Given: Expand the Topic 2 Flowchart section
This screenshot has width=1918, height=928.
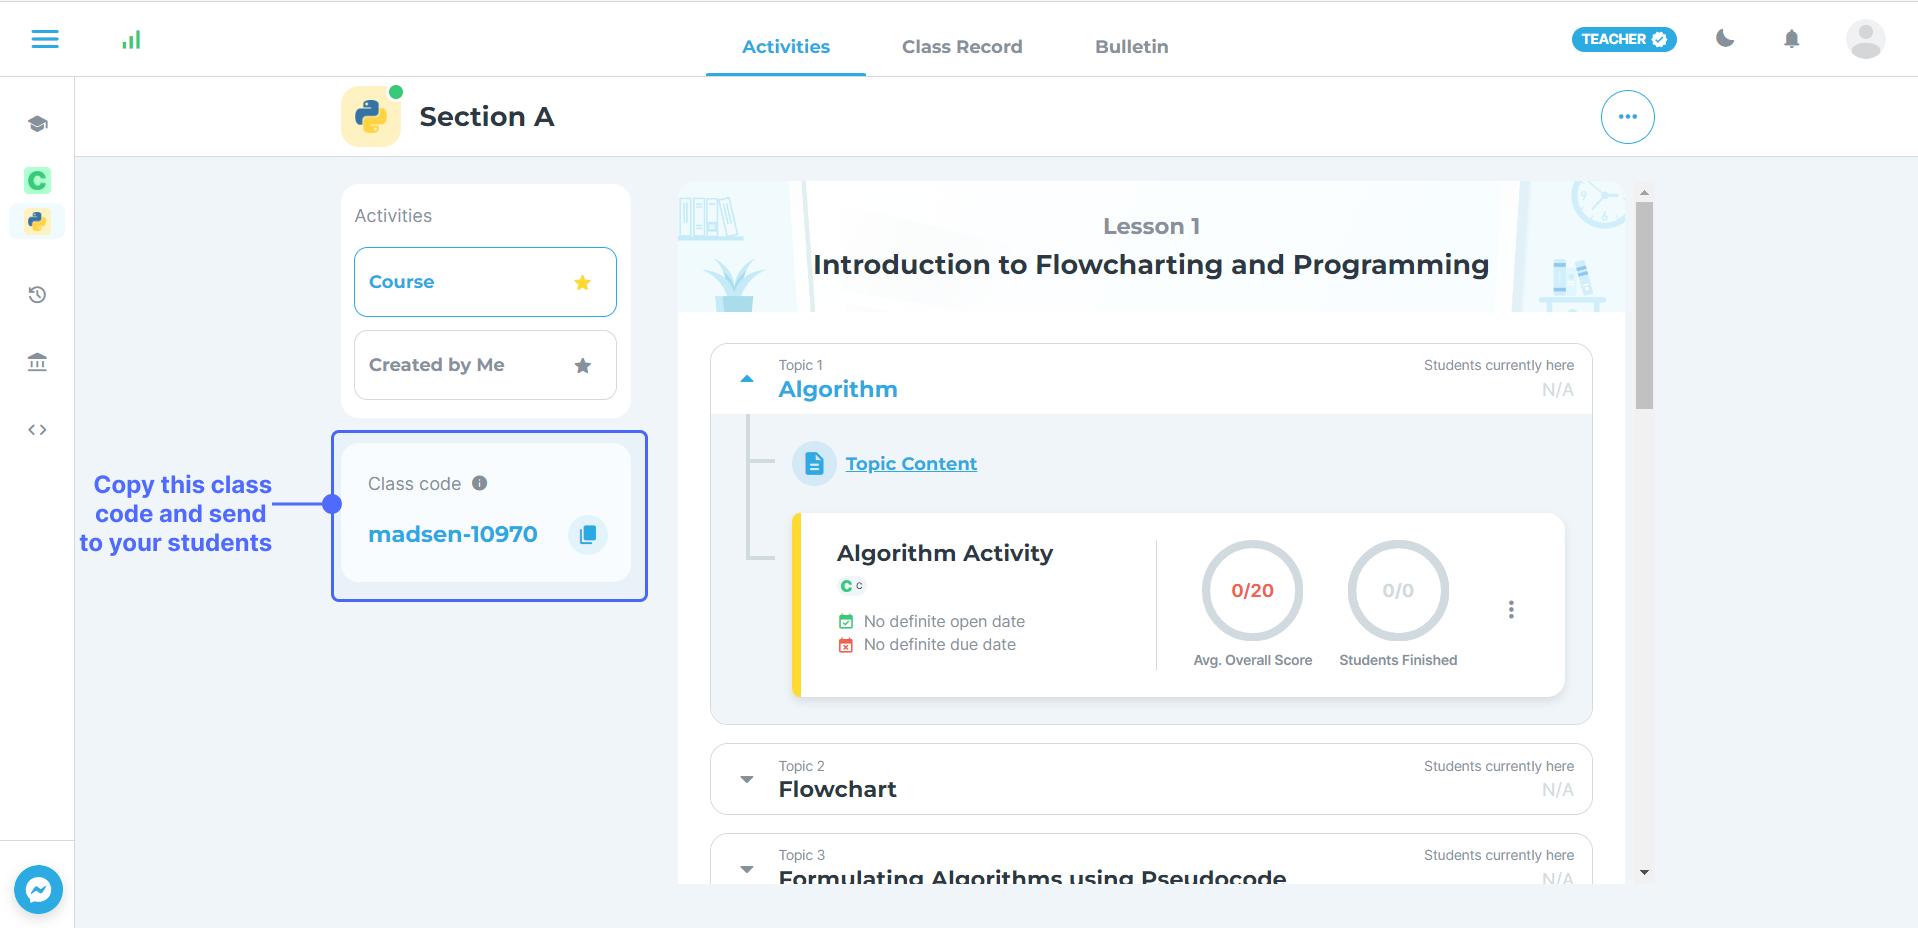Looking at the screenshot, I should click(747, 779).
